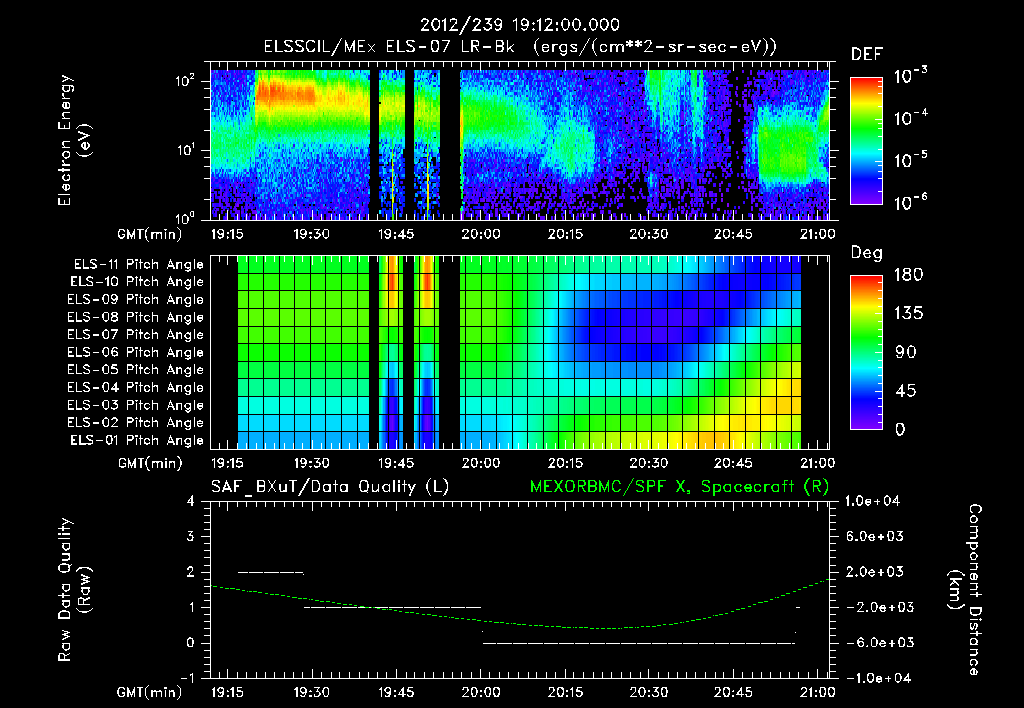Select the ELS-06 Pitch Angle row label
This screenshot has height=708, width=1024.
(x=136, y=352)
